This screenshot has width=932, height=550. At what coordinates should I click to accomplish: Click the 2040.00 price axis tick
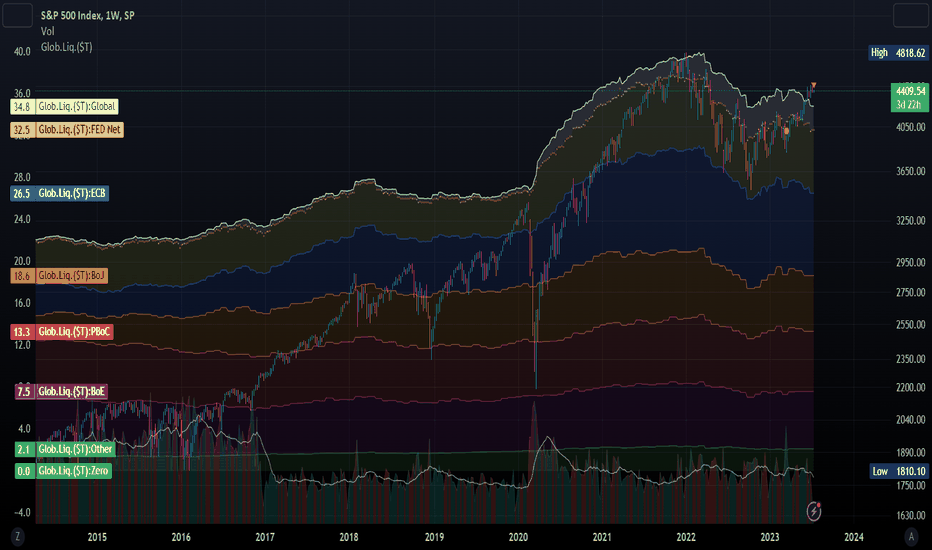(x=911, y=420)
